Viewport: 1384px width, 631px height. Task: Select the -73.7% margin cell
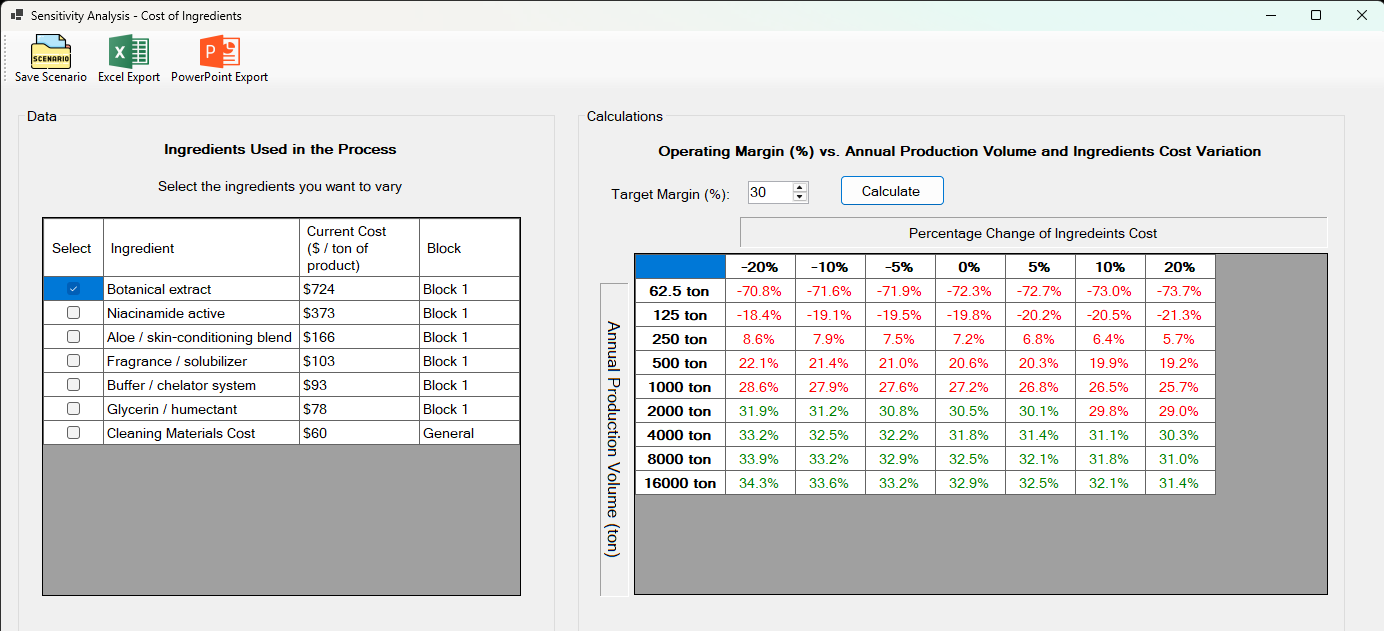(1180, 291)
